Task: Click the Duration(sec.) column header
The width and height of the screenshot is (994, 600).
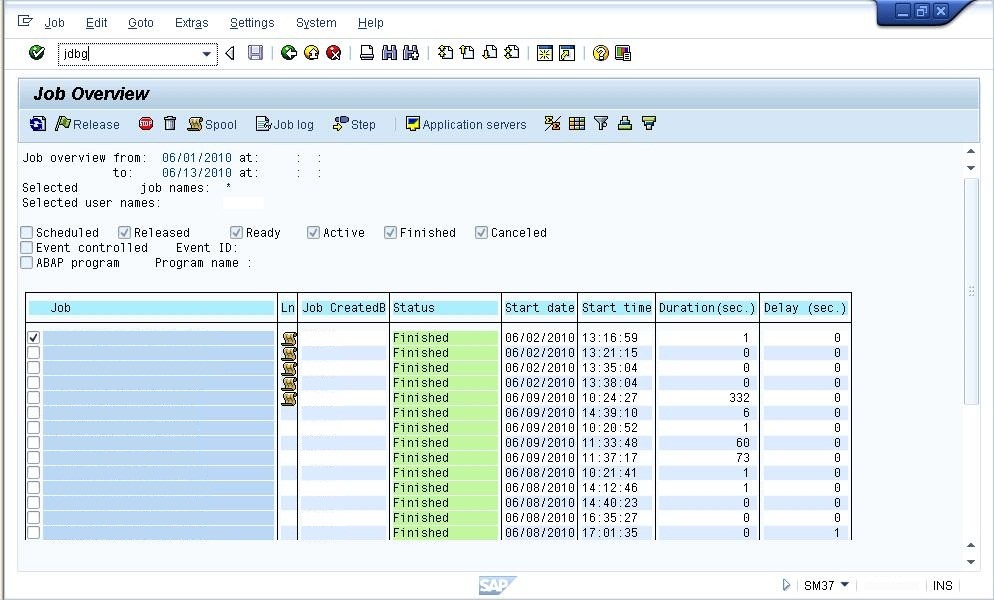Action: click(707, 308)
